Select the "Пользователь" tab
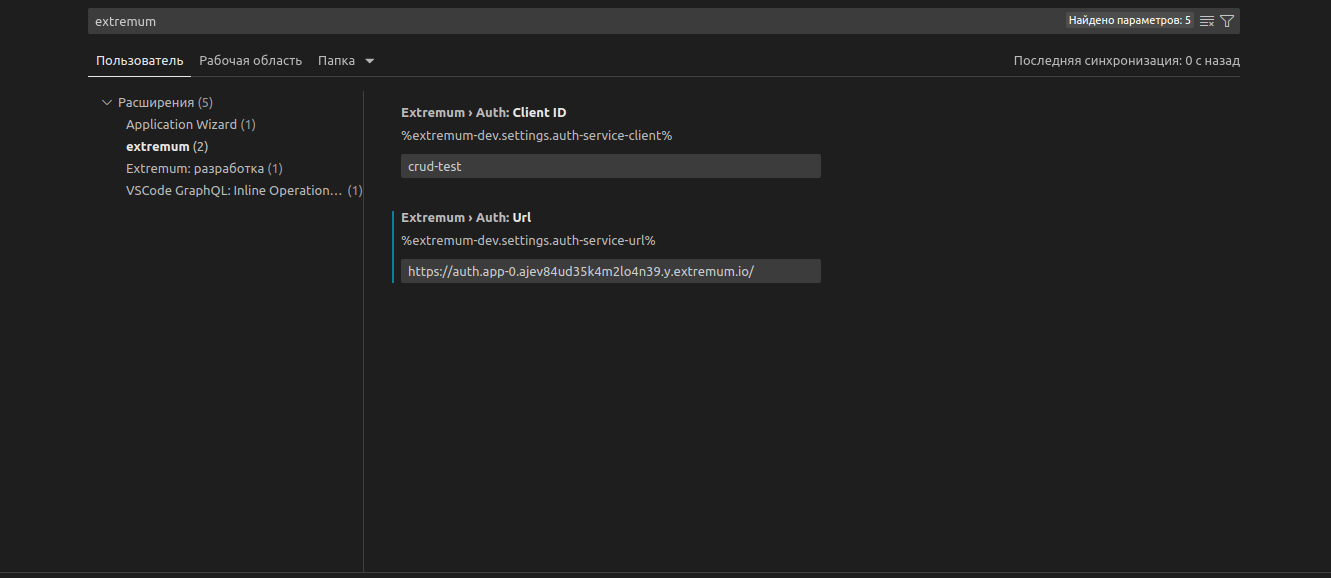 (139, 60)
